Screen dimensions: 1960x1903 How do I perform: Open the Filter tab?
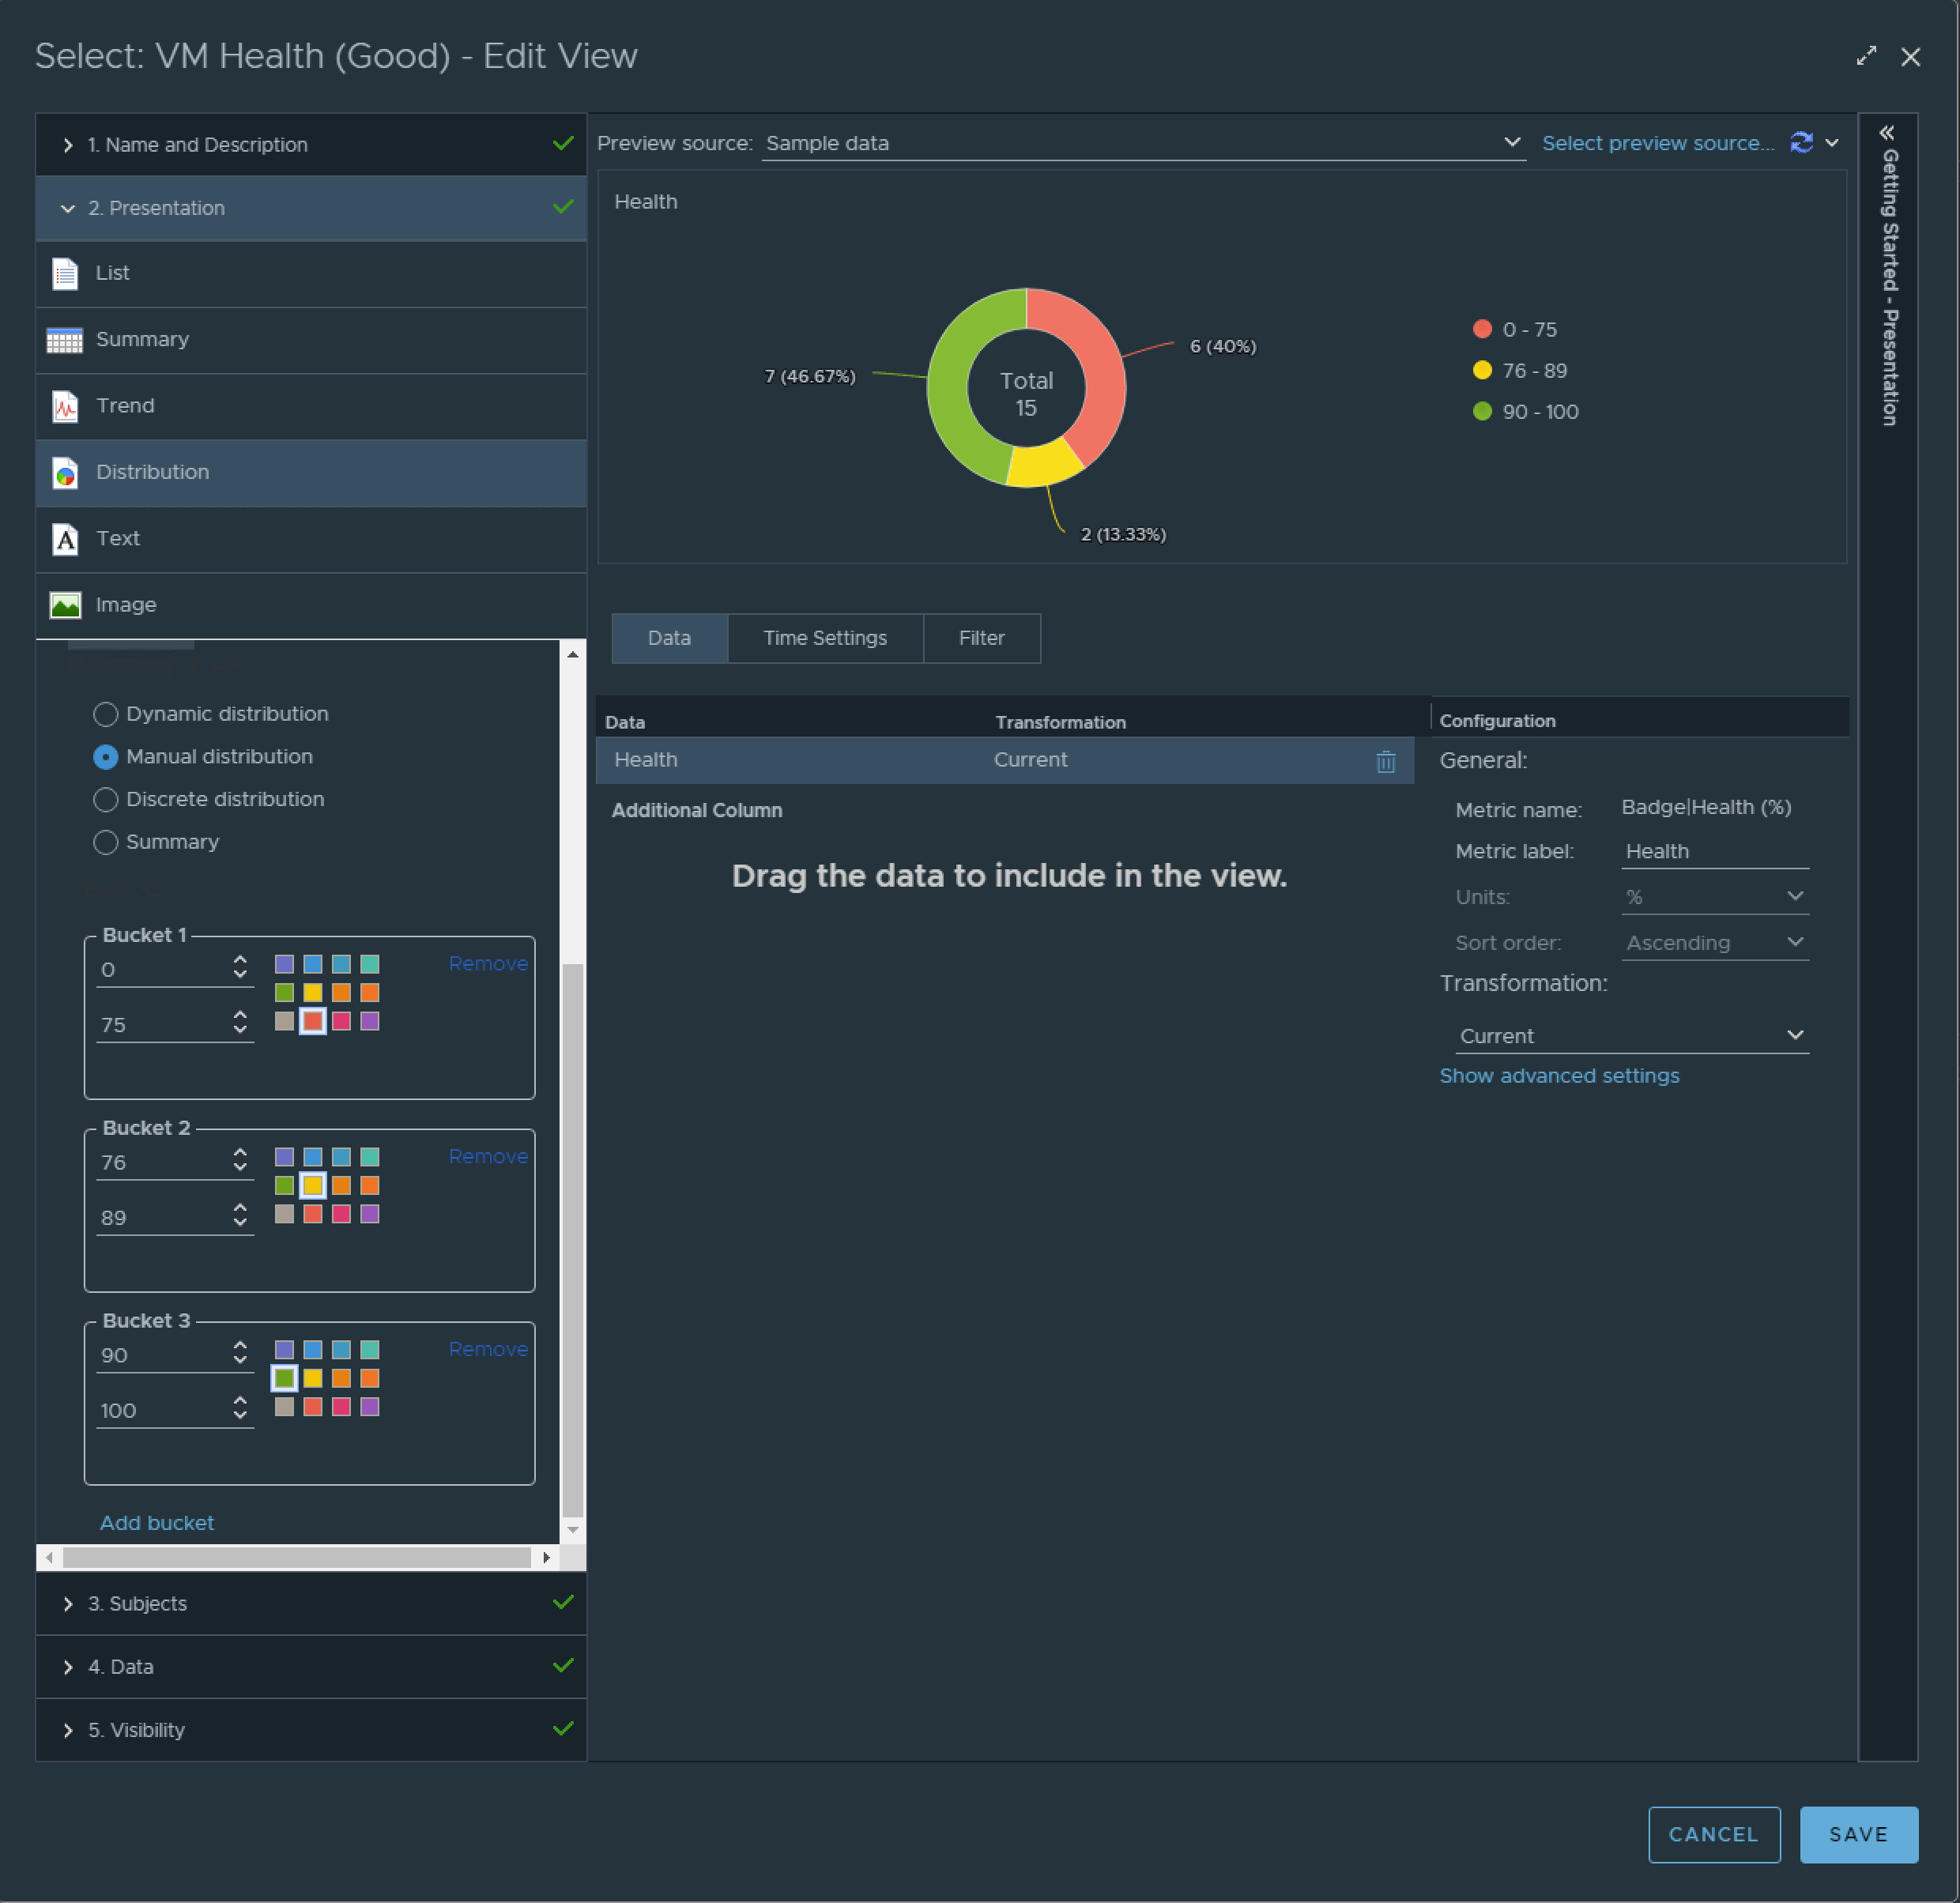tap(981, 638)
